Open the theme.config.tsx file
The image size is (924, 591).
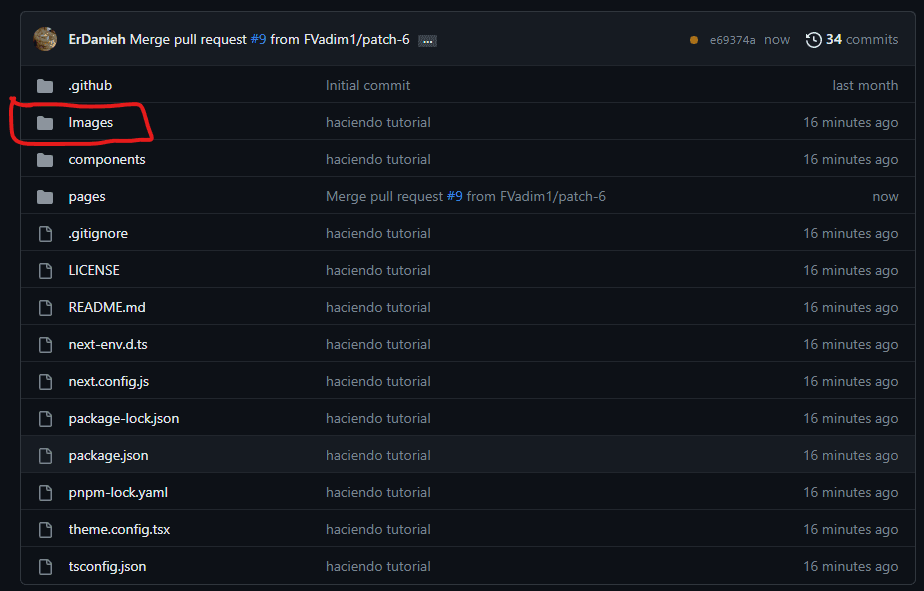point(119,530)
